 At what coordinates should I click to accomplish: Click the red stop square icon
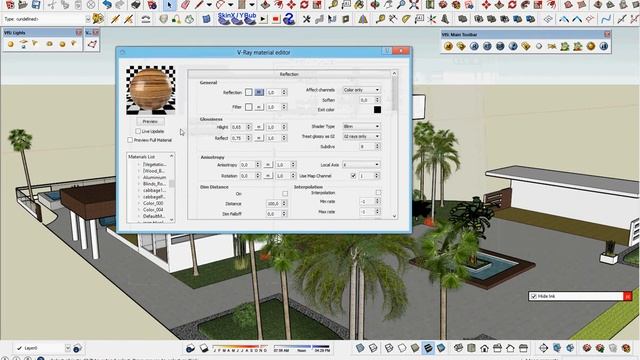click(276, 19)
